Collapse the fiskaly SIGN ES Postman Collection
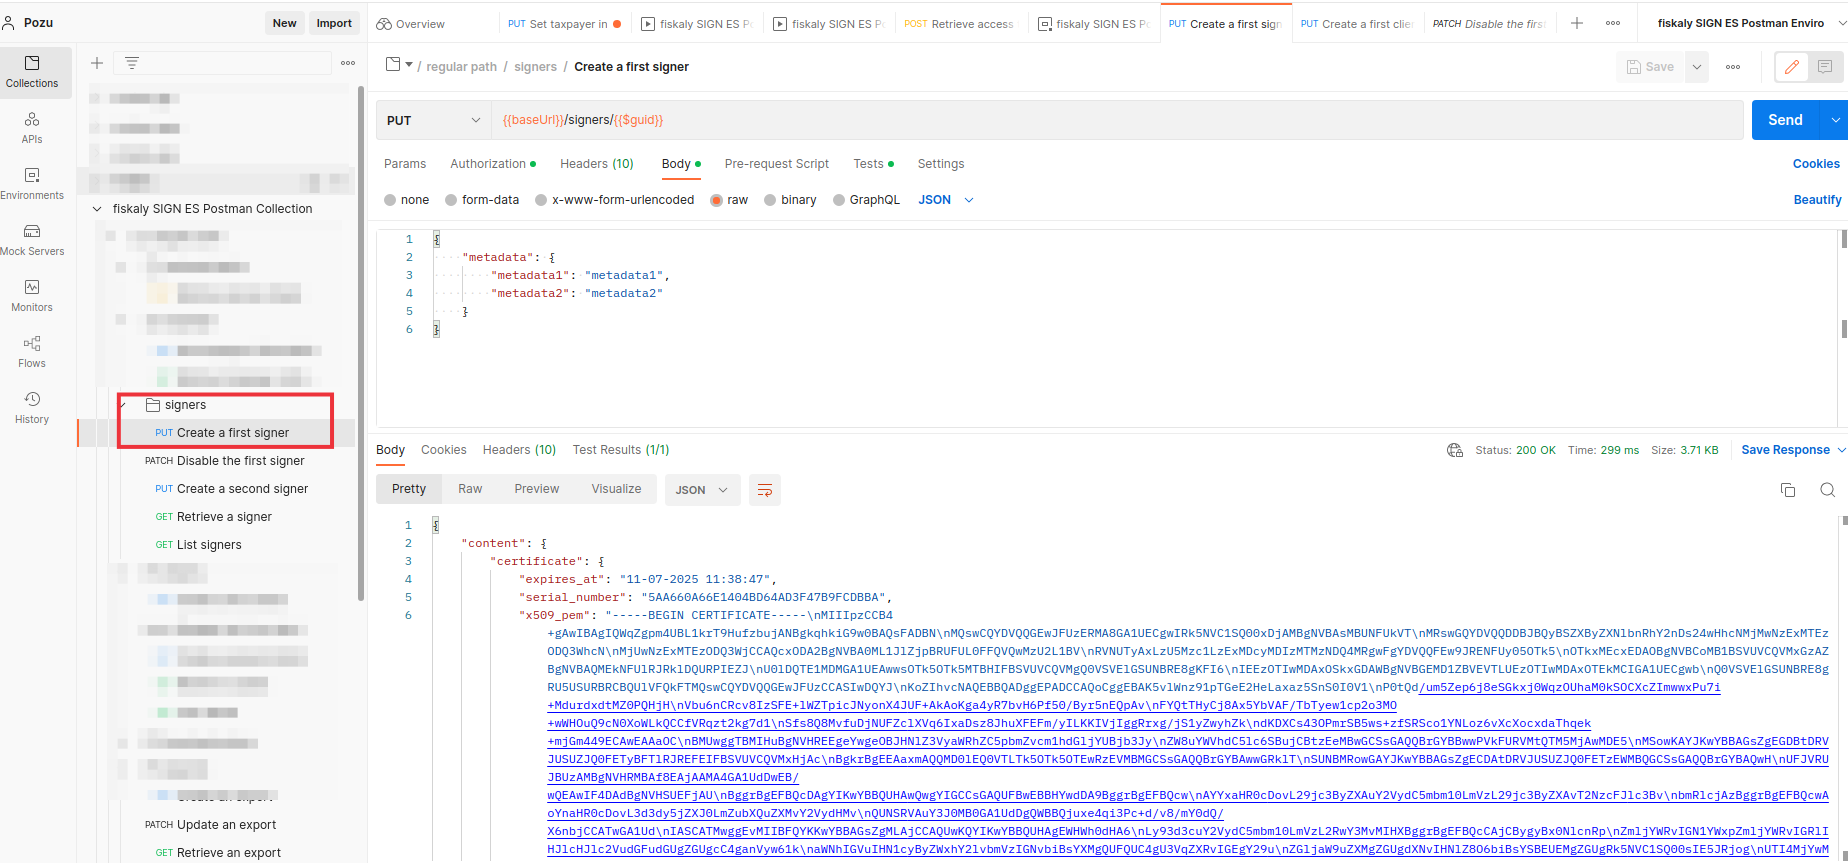 tap(97, 209)
